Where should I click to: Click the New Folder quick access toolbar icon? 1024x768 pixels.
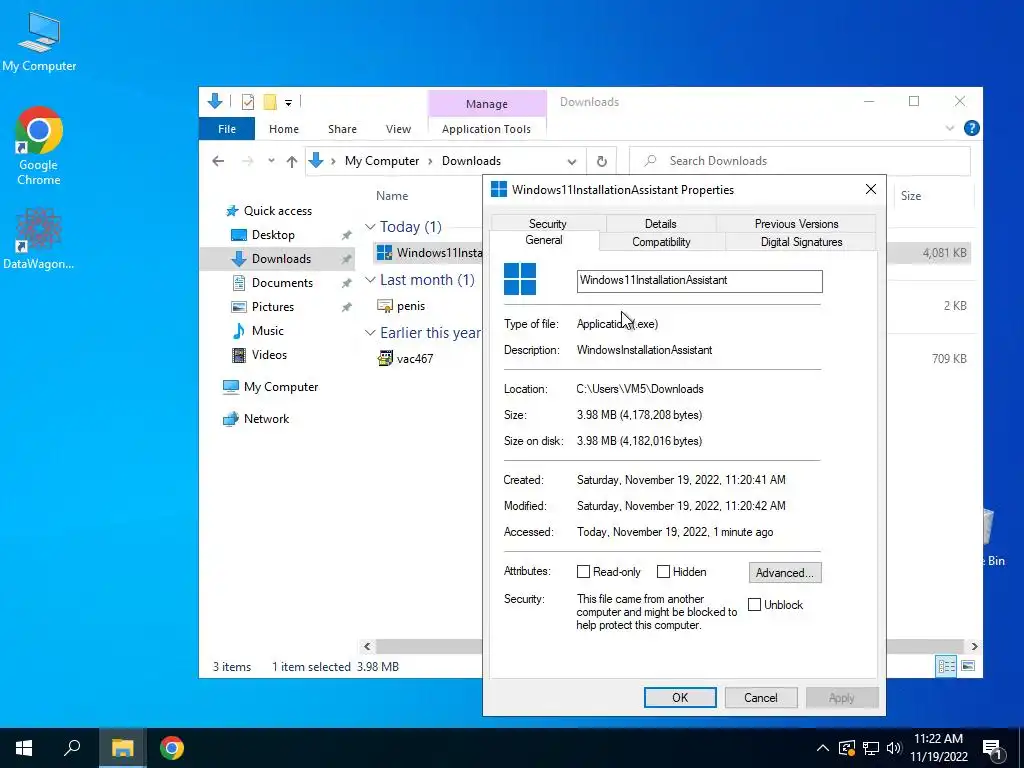coord(270,102)
